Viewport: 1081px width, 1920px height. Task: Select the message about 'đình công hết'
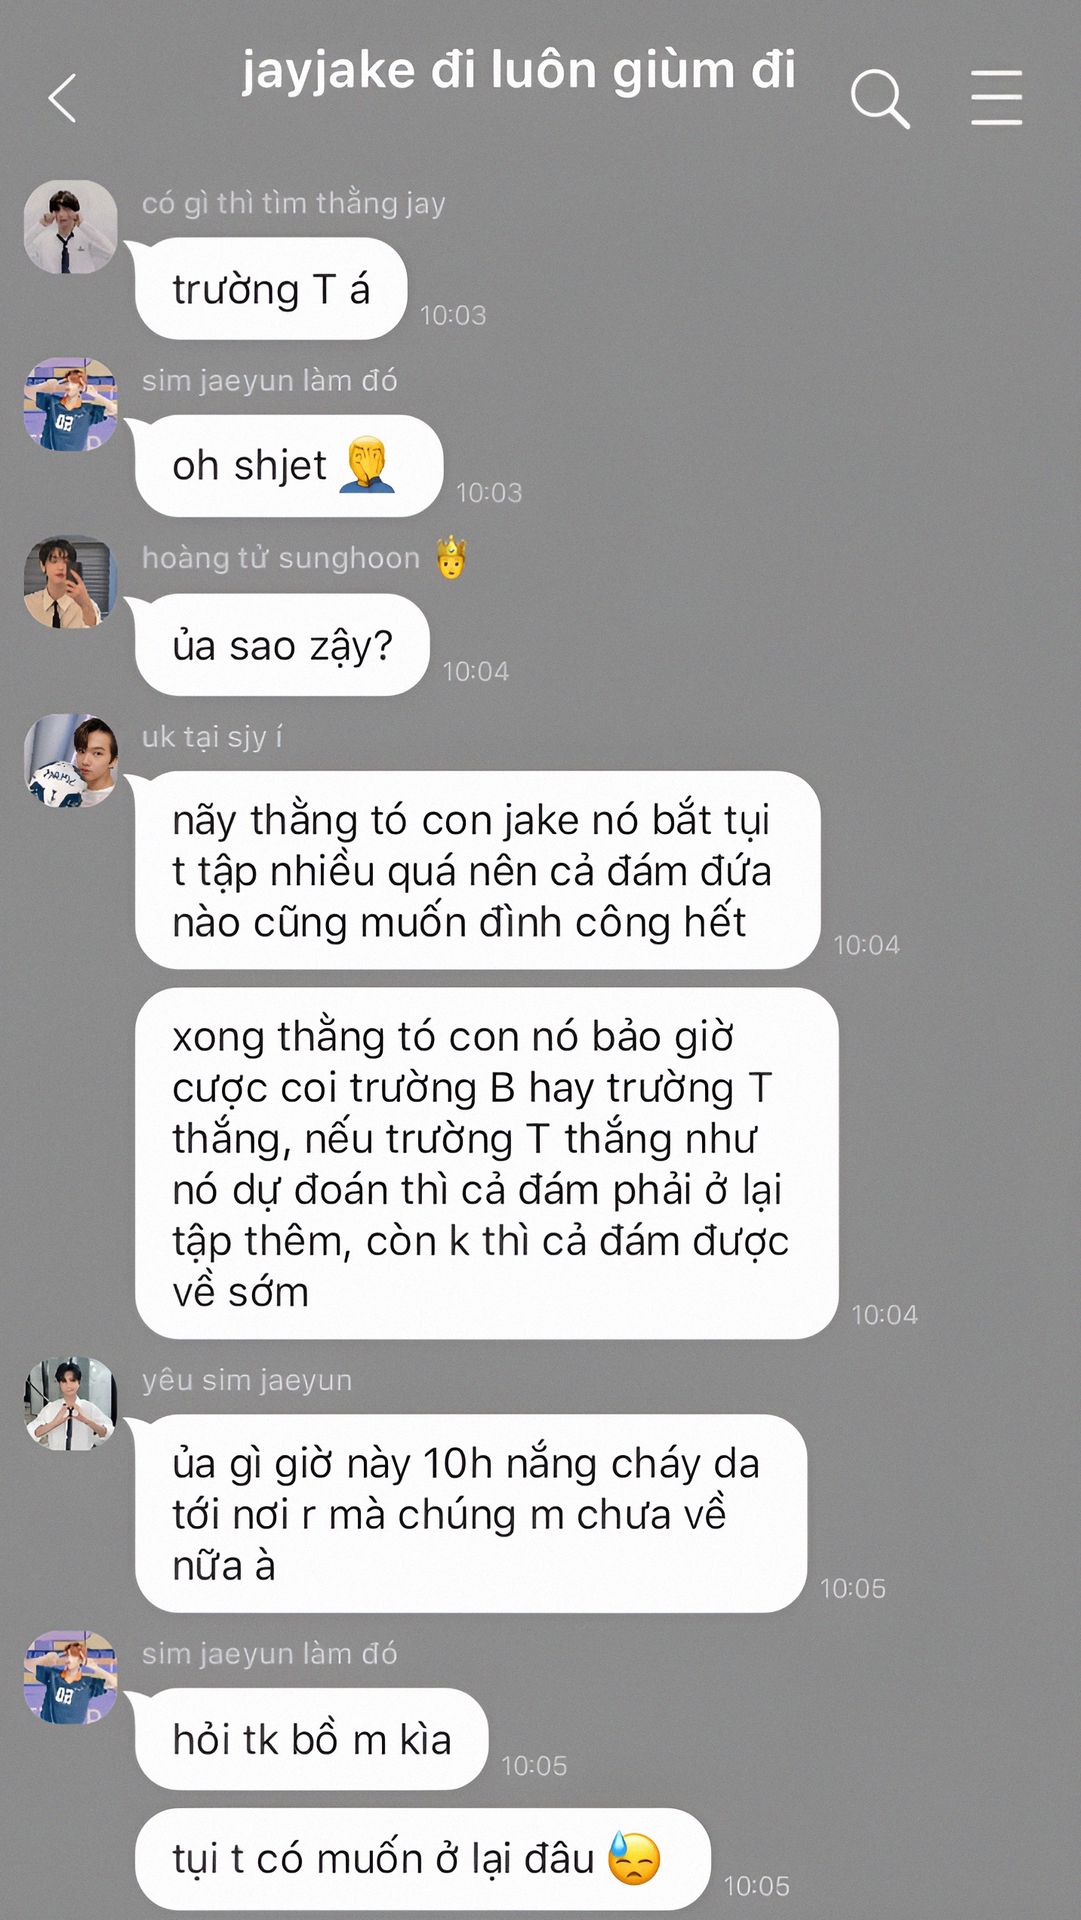(478, 870)
